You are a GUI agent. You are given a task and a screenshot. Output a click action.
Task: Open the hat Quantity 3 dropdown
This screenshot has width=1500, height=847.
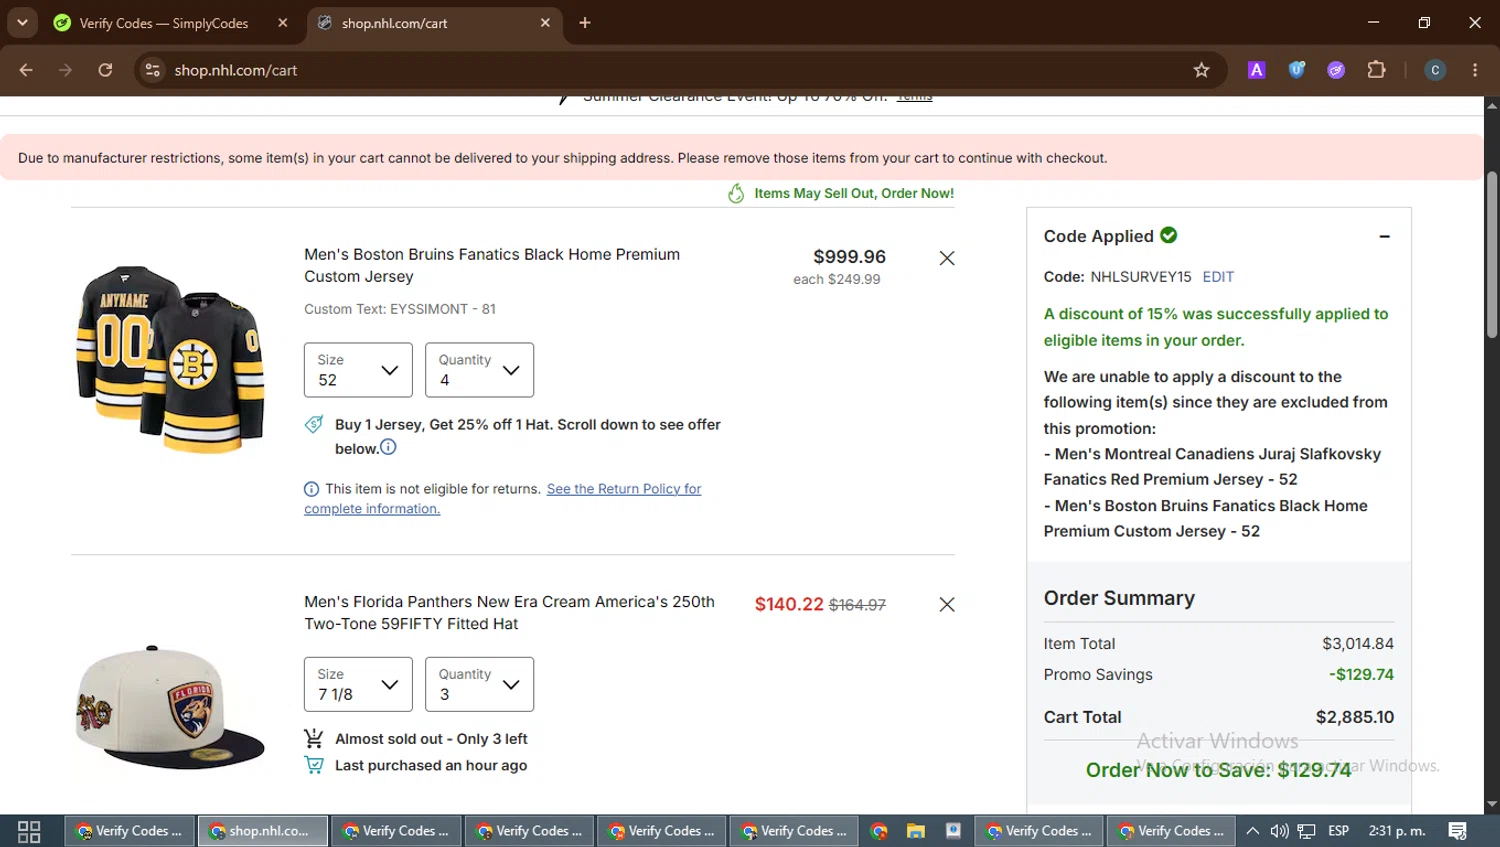pos(479,684)
